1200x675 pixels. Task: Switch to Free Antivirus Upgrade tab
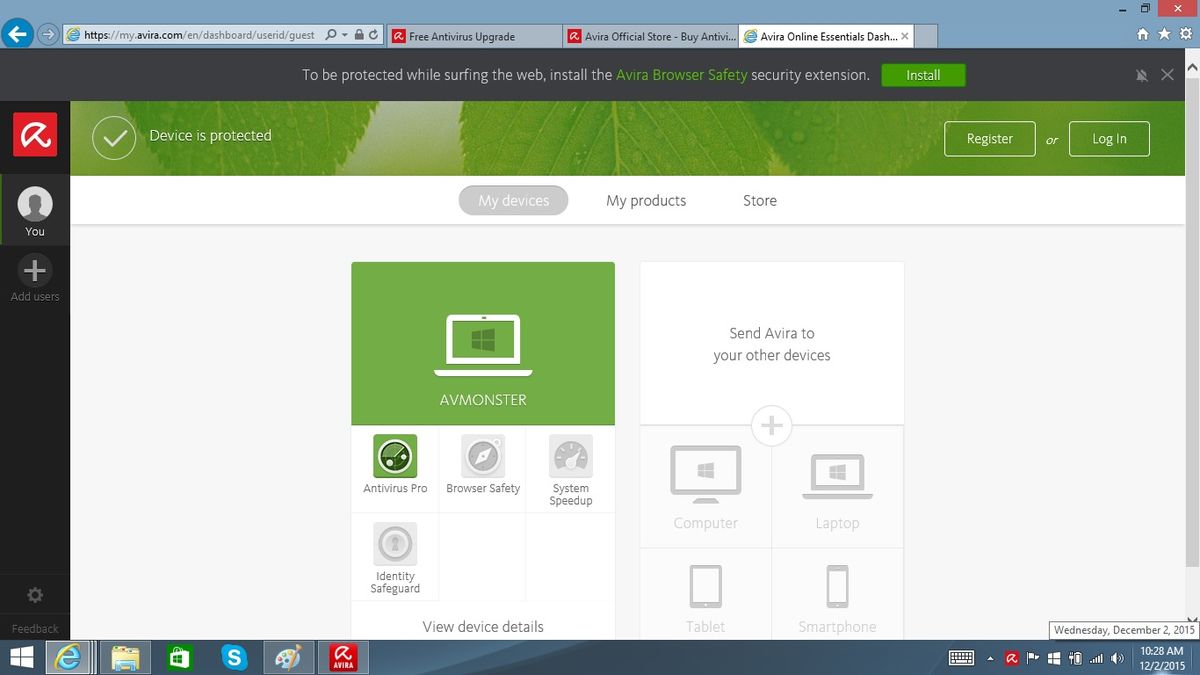point(474,36)
